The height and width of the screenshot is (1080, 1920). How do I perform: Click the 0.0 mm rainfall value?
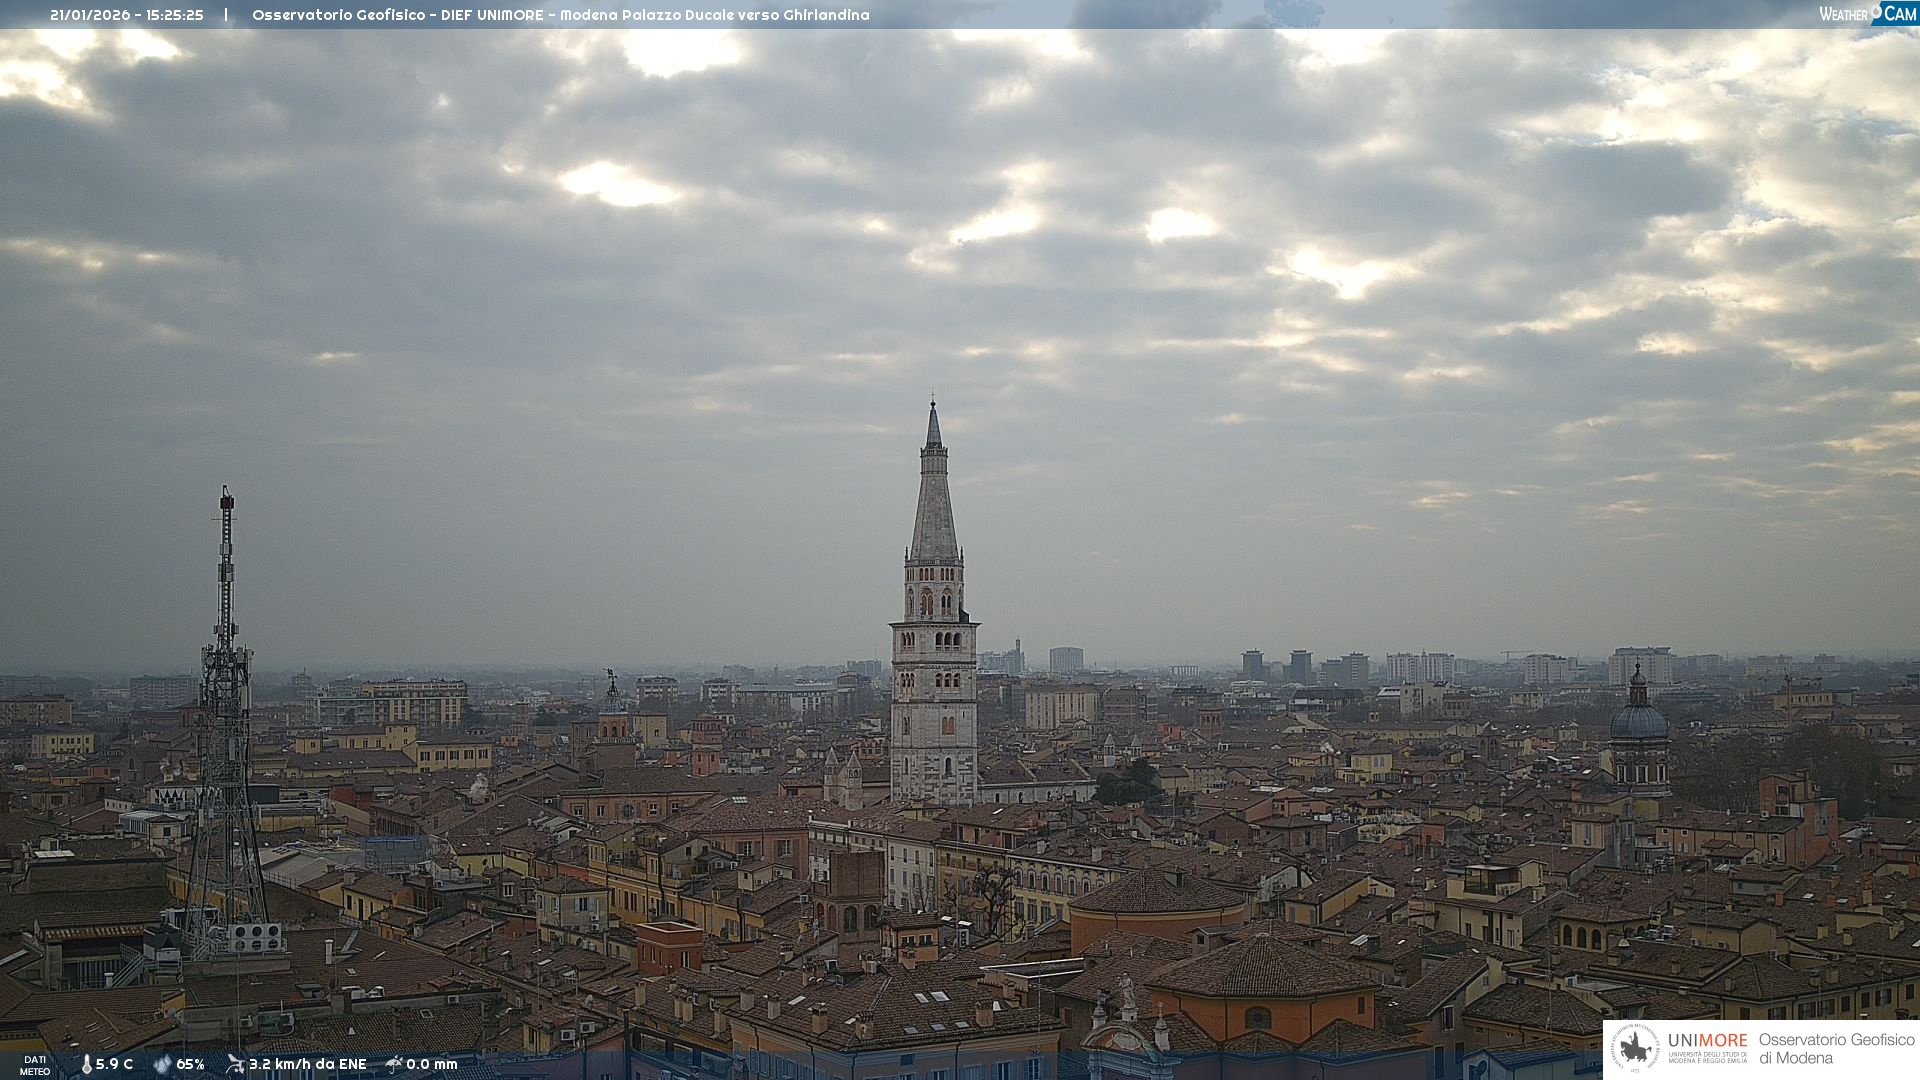(x=431, y=1064)
